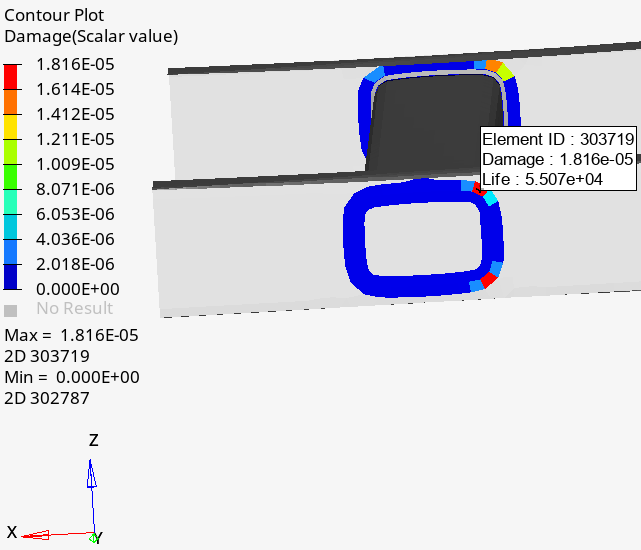Click the 2D 302787 min entity label
Screen dimensions: 641x550
(x=47, y=398)
